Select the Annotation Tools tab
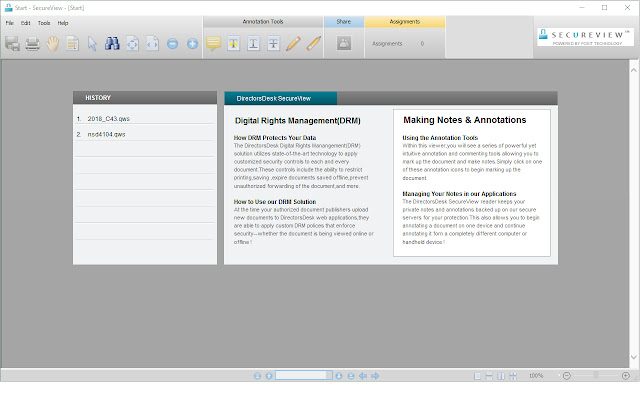The image size is (640, 400). [263, 22]
